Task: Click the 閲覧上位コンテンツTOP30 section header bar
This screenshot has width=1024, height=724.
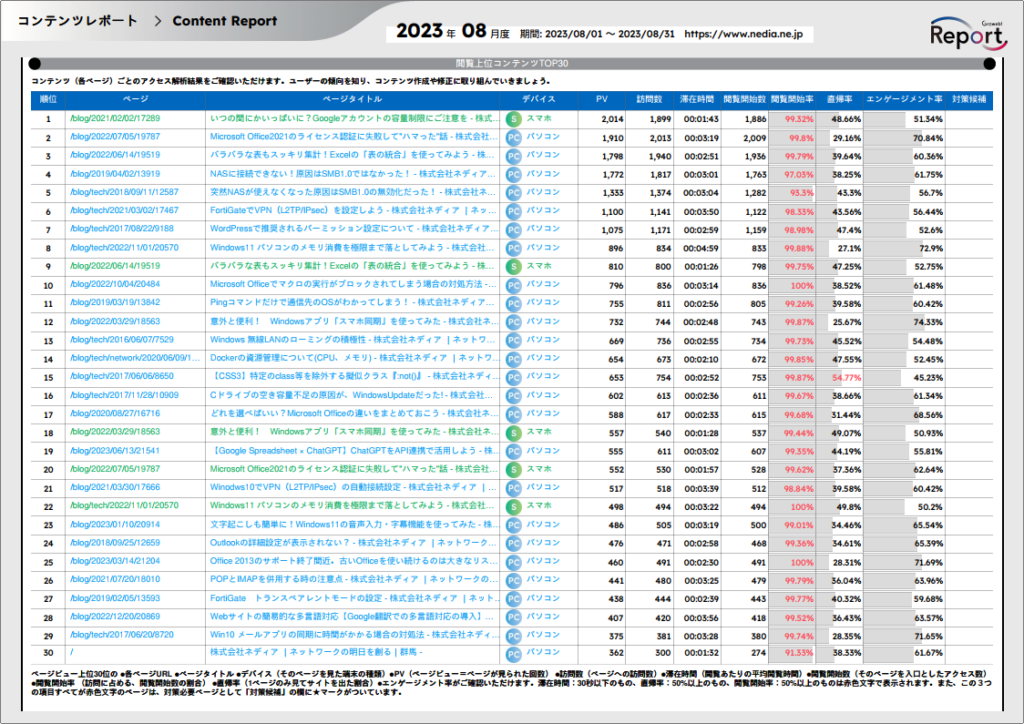Action: (511, 63)
